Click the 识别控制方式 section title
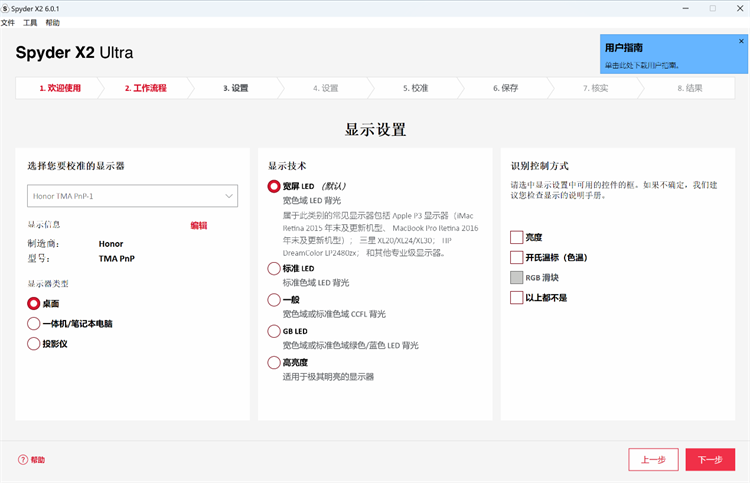This screenshot has height=483, width=750. 540,166
